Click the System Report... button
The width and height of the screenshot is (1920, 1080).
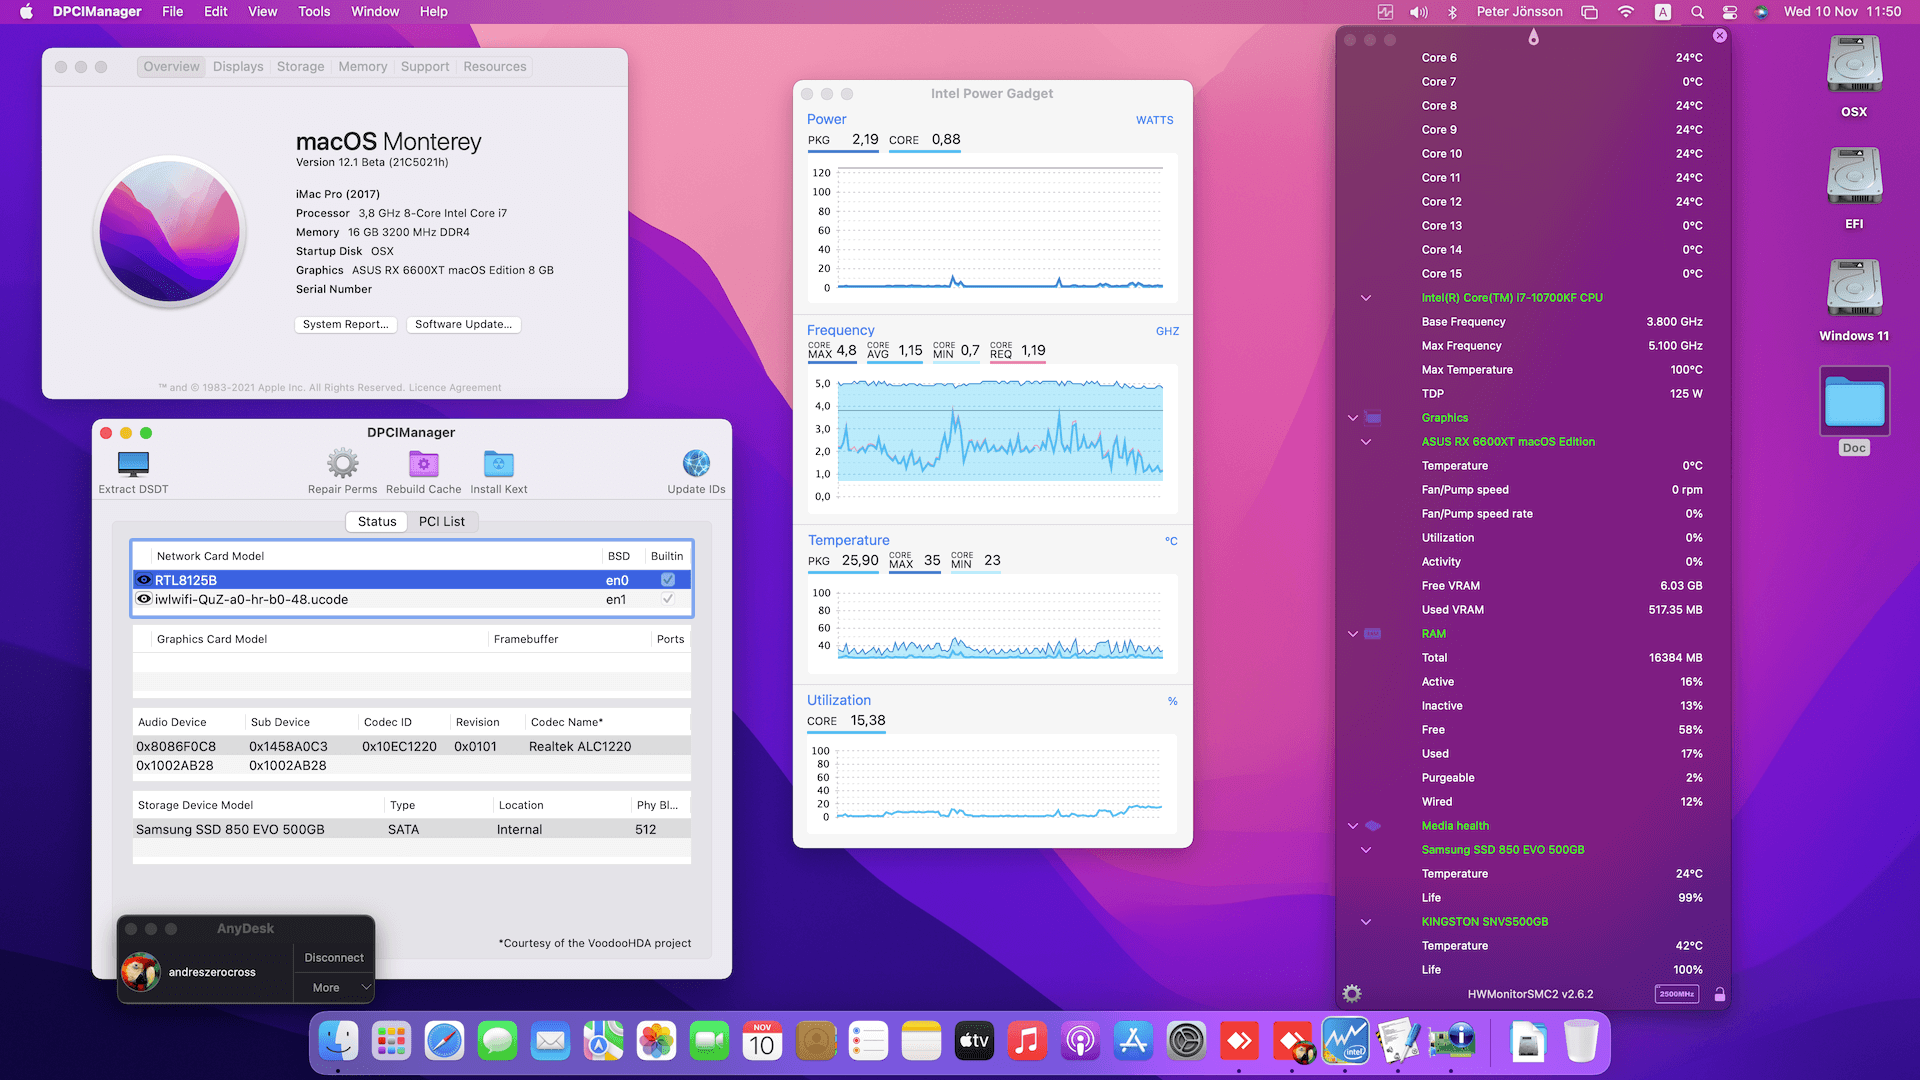346,325
